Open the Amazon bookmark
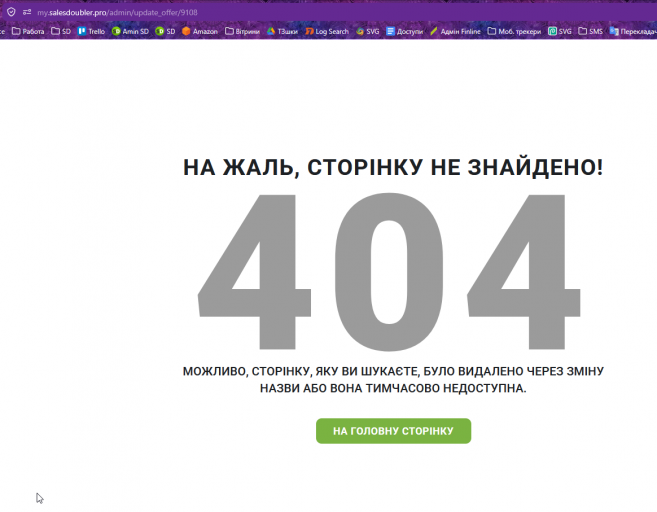The height and width of the screenshot is (512, 657). [x=200, y=31]
